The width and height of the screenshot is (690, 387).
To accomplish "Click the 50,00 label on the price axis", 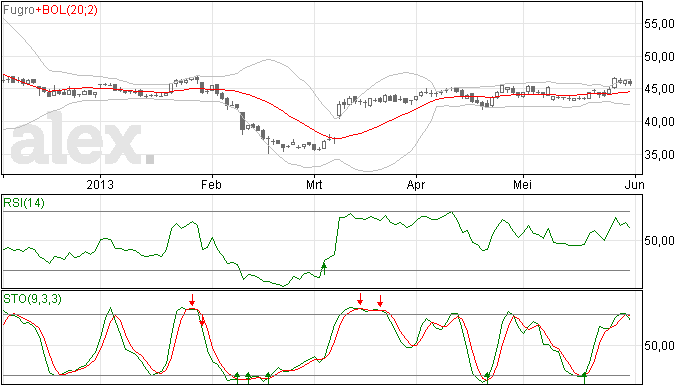I will (660, 57).
